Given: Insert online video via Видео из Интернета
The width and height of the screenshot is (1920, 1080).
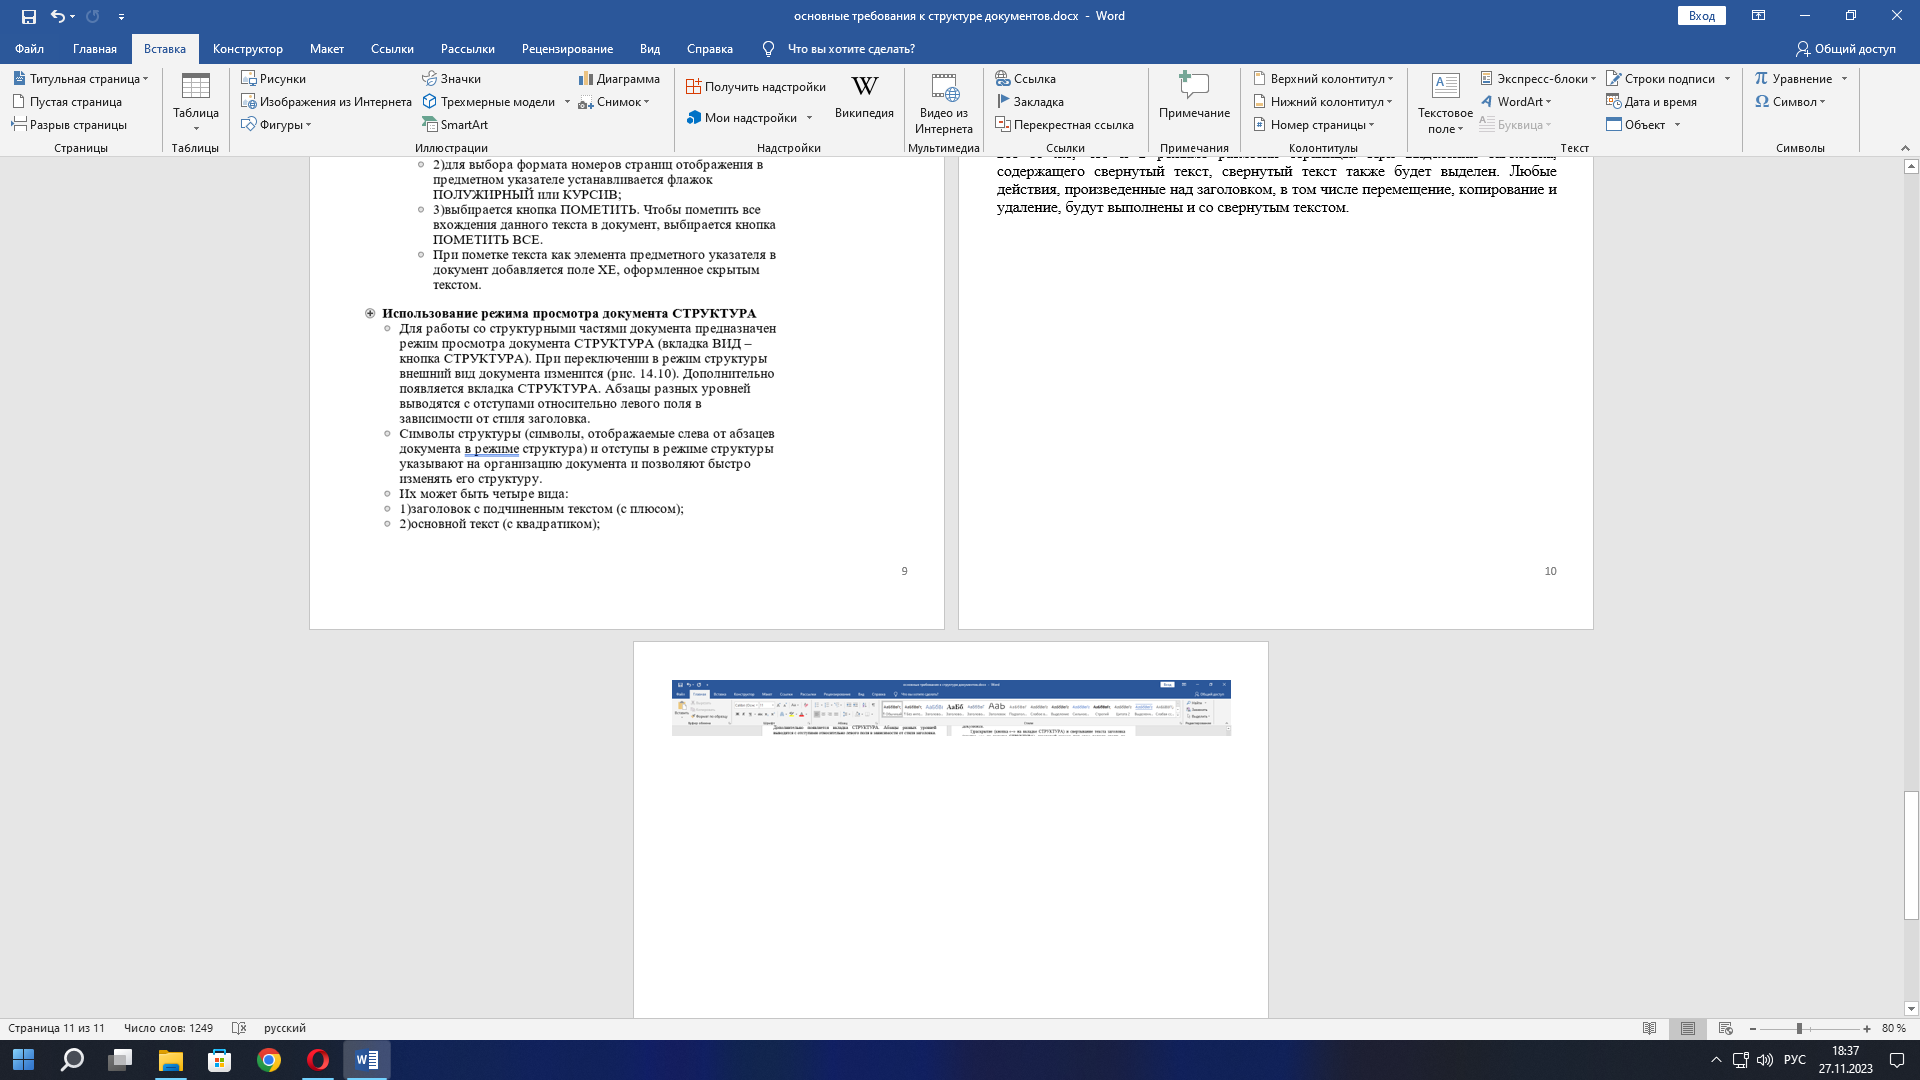Looking at the screenshot, I should tap(943, 103).
